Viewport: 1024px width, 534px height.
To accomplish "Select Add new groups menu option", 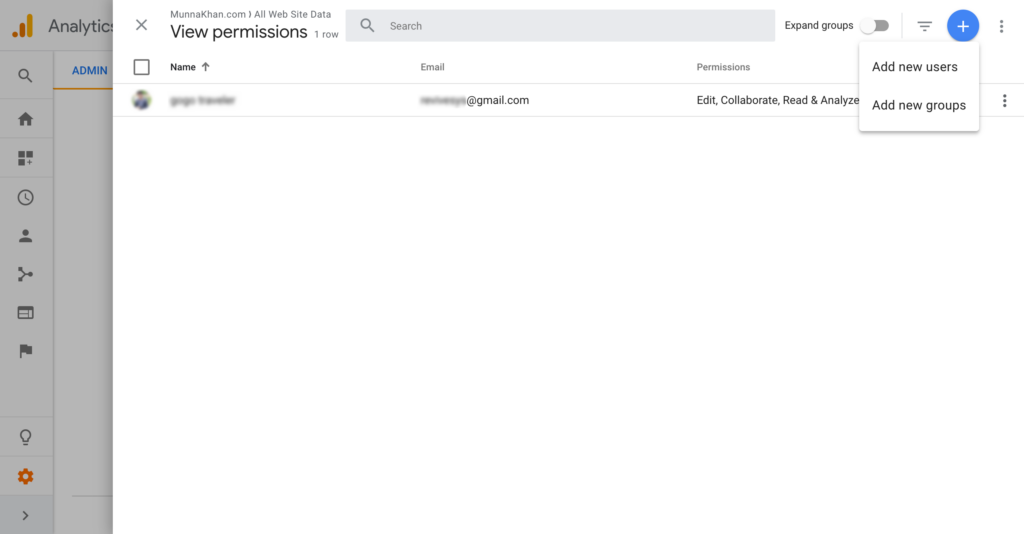I will (x=918, y=105).
